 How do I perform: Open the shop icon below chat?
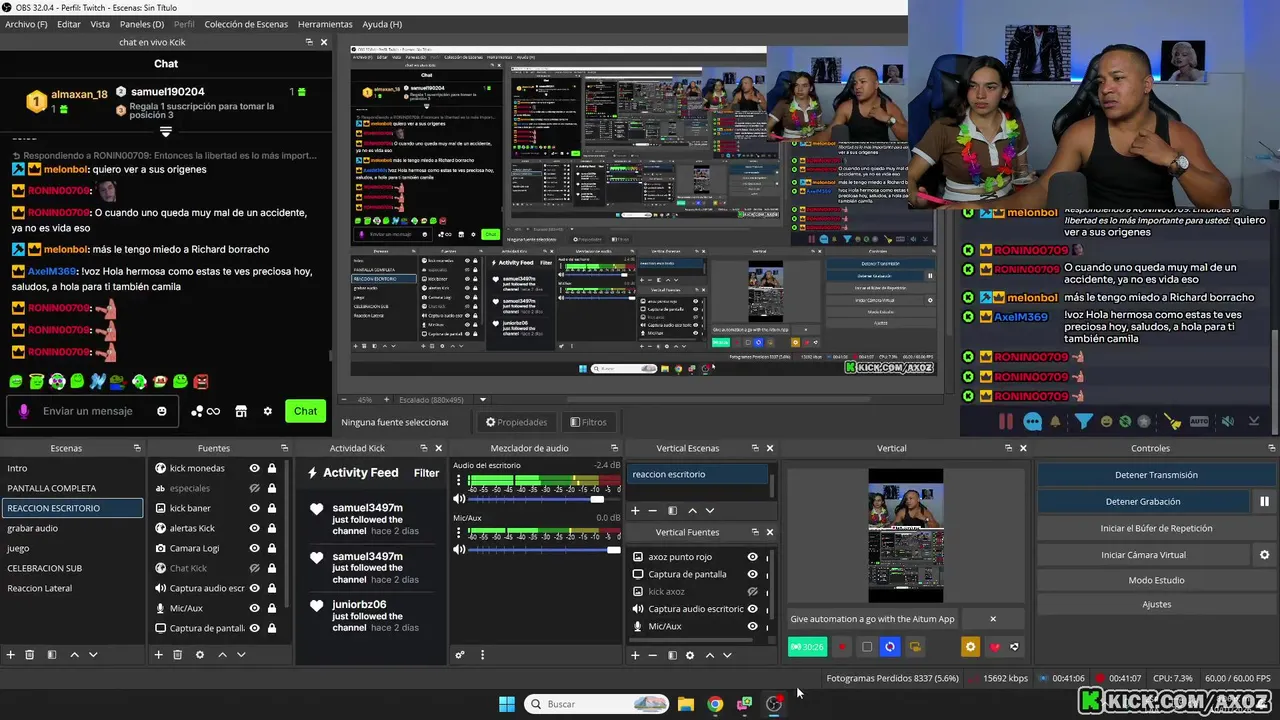[x=241, y=411]
